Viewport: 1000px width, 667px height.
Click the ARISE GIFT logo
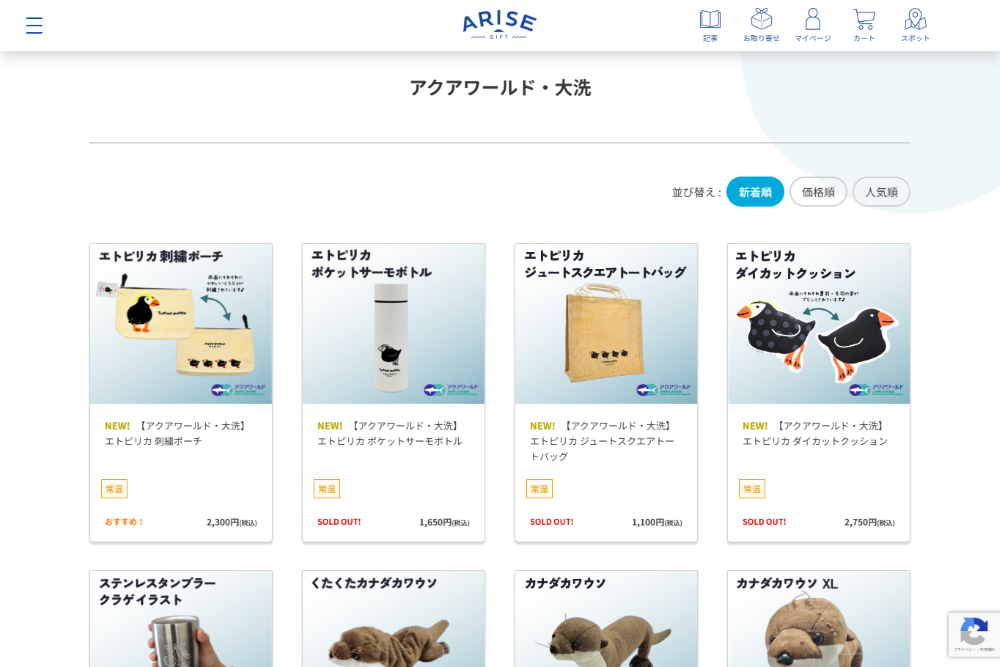coord(498,25)
